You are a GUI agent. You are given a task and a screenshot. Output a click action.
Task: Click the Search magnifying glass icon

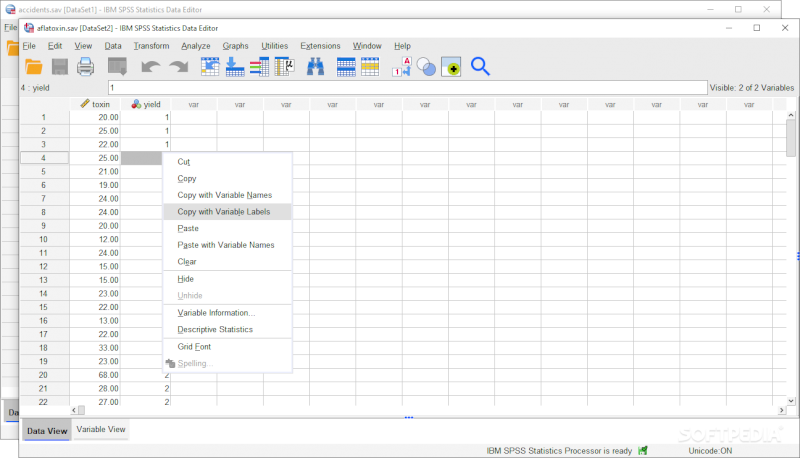[x=480, y=67]
